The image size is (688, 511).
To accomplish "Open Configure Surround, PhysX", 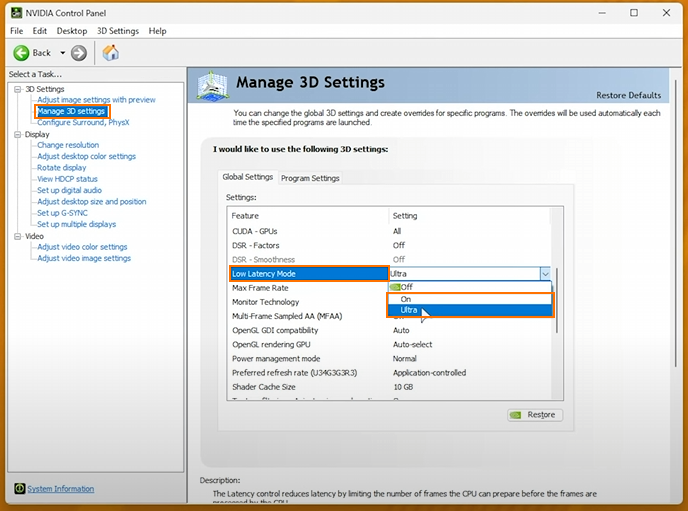I will click(x=83, y=122).
